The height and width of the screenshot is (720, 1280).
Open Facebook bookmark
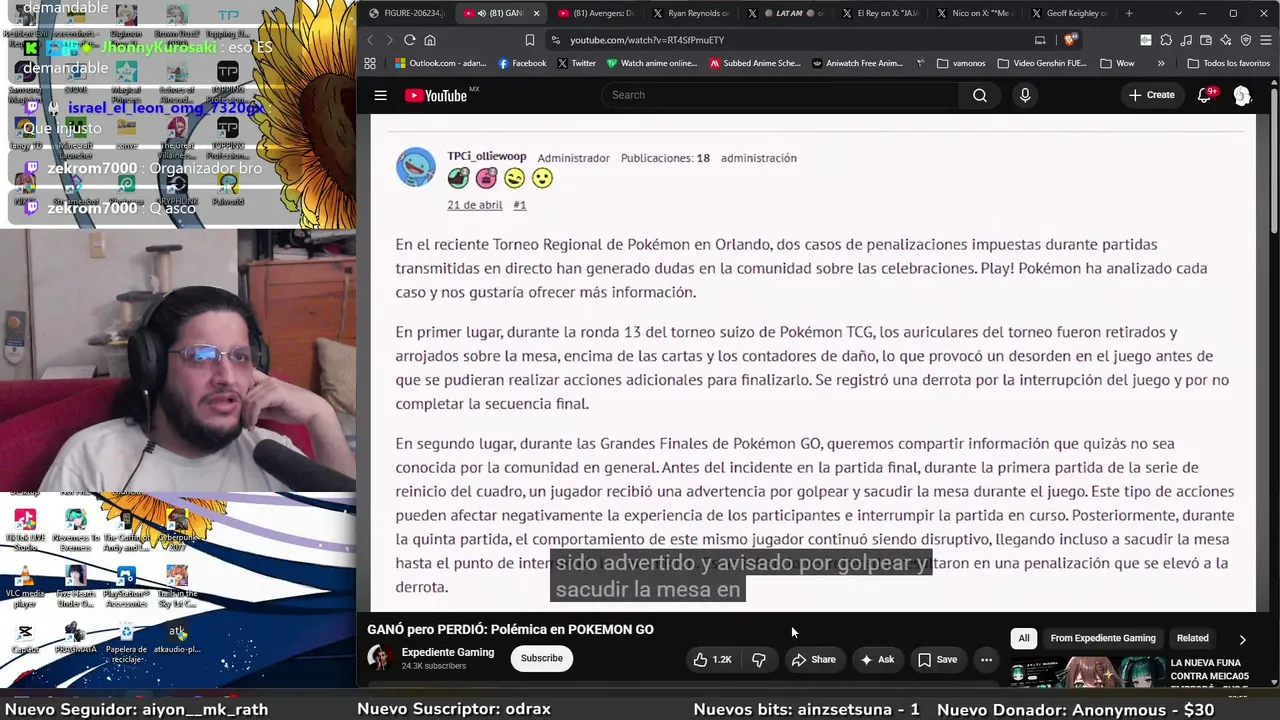522,63
